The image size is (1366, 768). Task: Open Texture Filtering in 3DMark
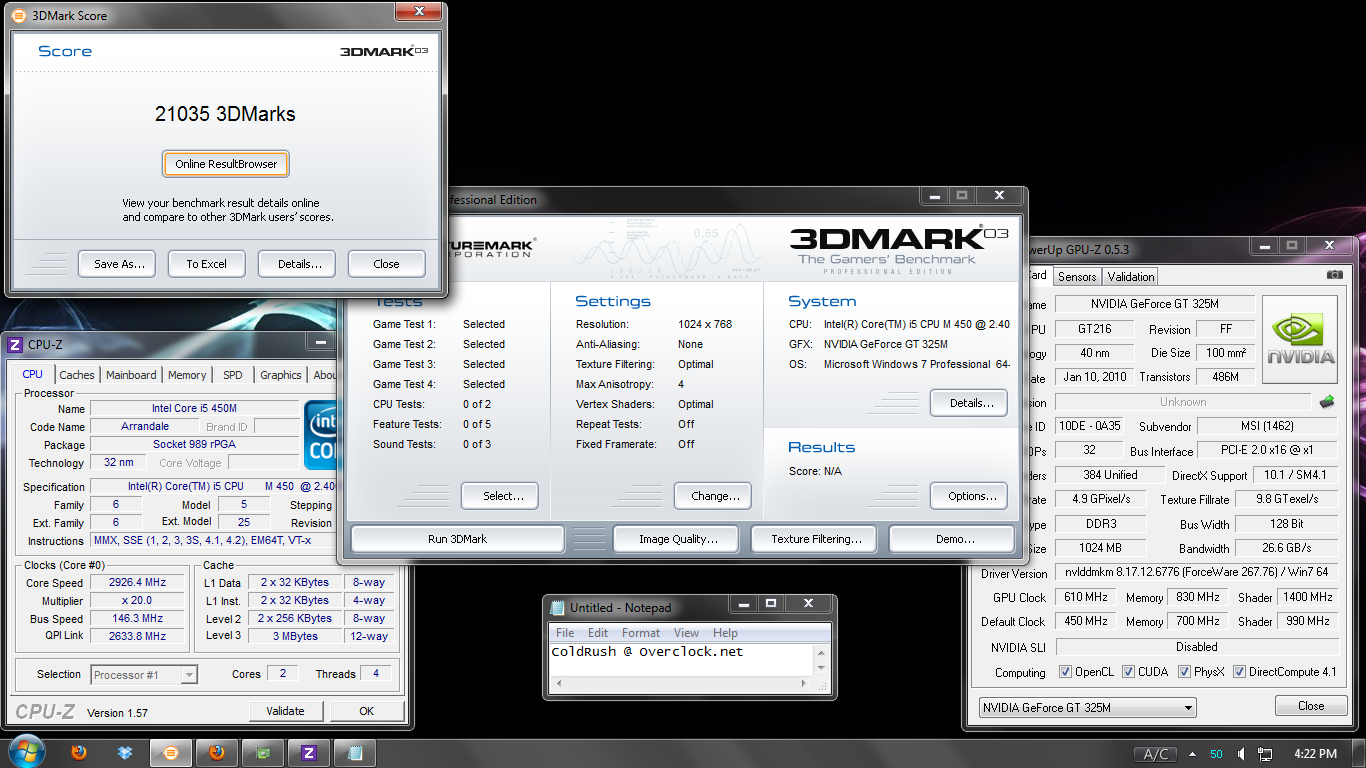tap(814, 539)
